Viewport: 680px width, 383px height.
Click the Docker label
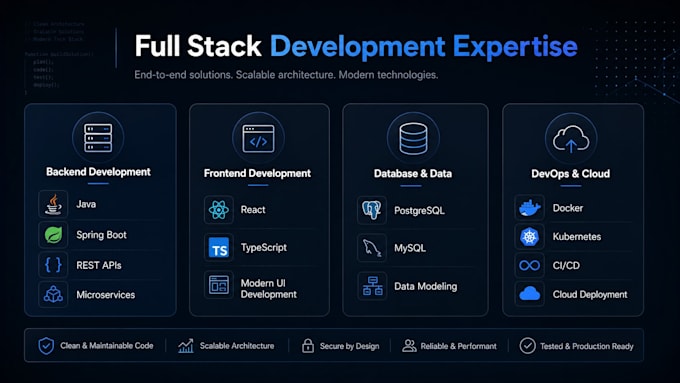pyautogui.click(x=568, y=208)
